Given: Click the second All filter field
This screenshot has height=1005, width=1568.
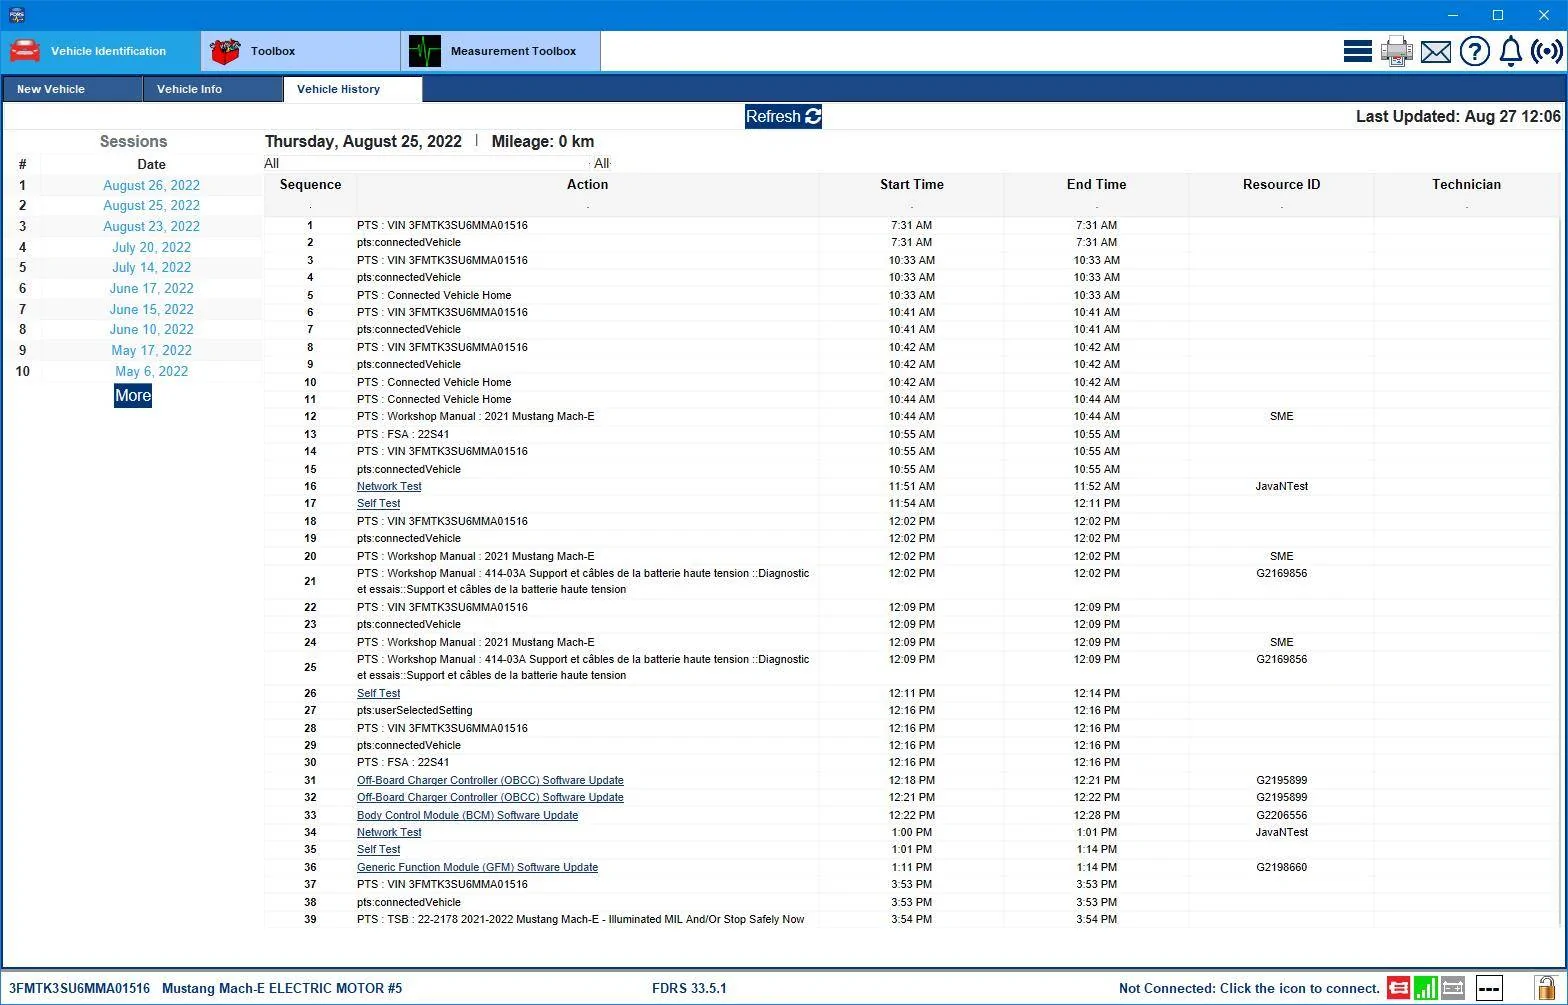Looking at the screenshot, I should 602,163.
